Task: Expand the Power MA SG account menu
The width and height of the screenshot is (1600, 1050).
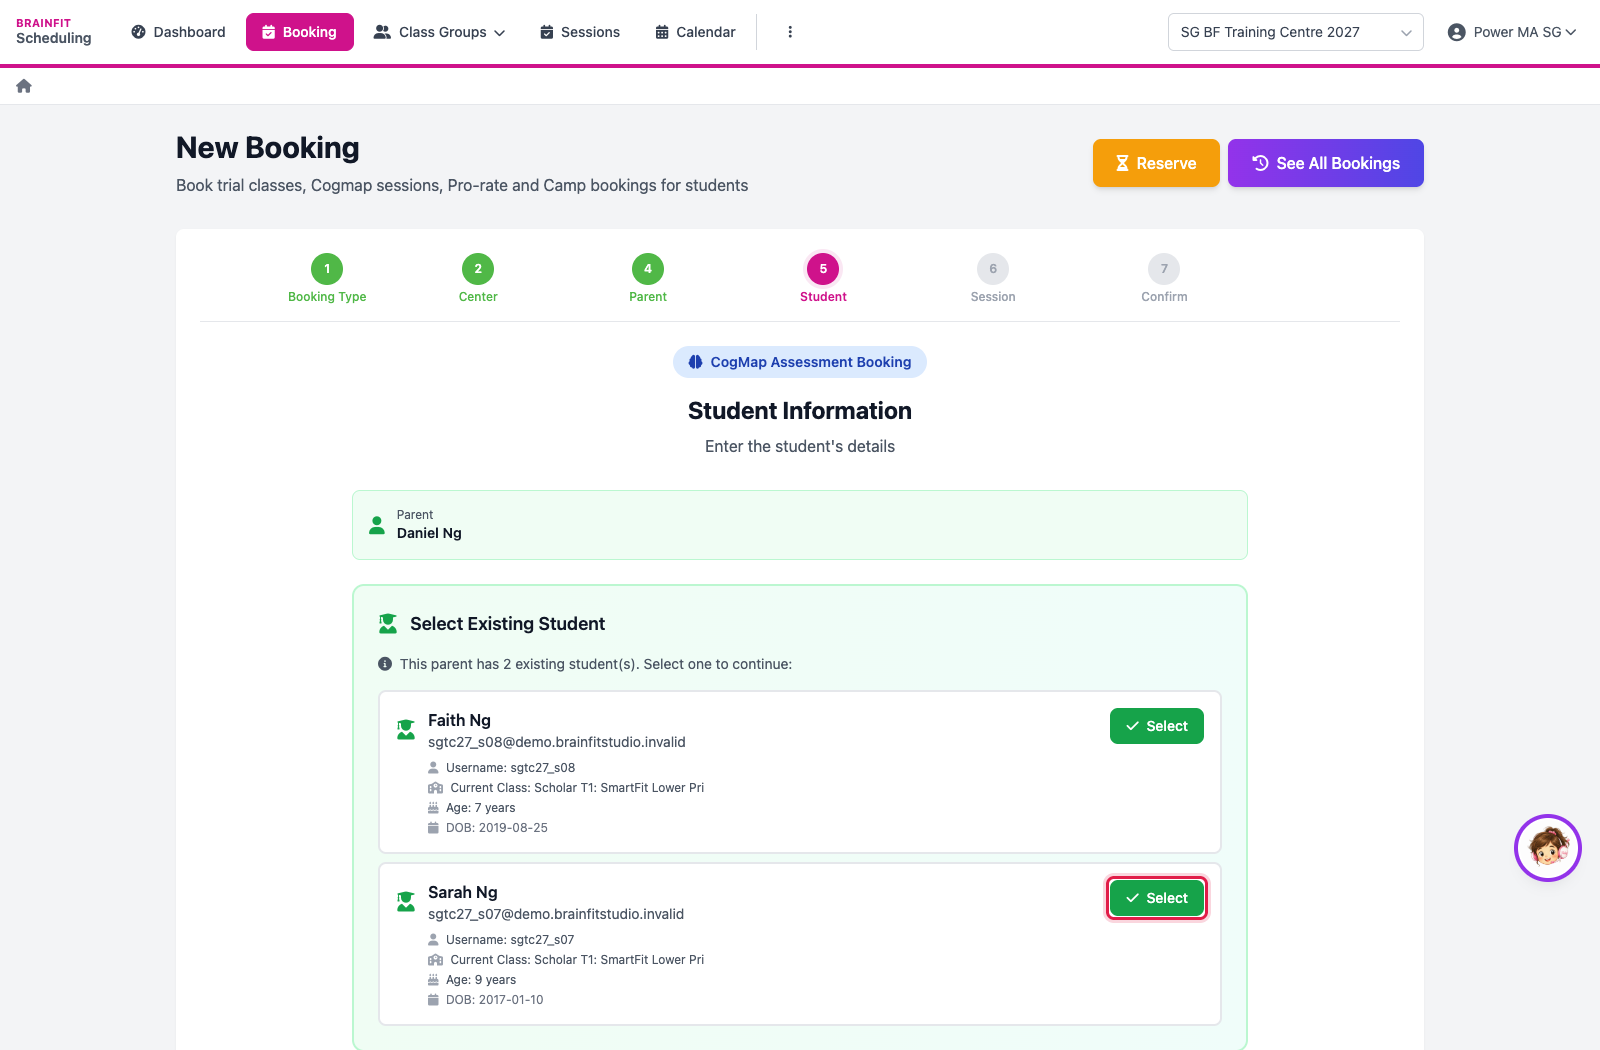Action: tap(1512, 32)
